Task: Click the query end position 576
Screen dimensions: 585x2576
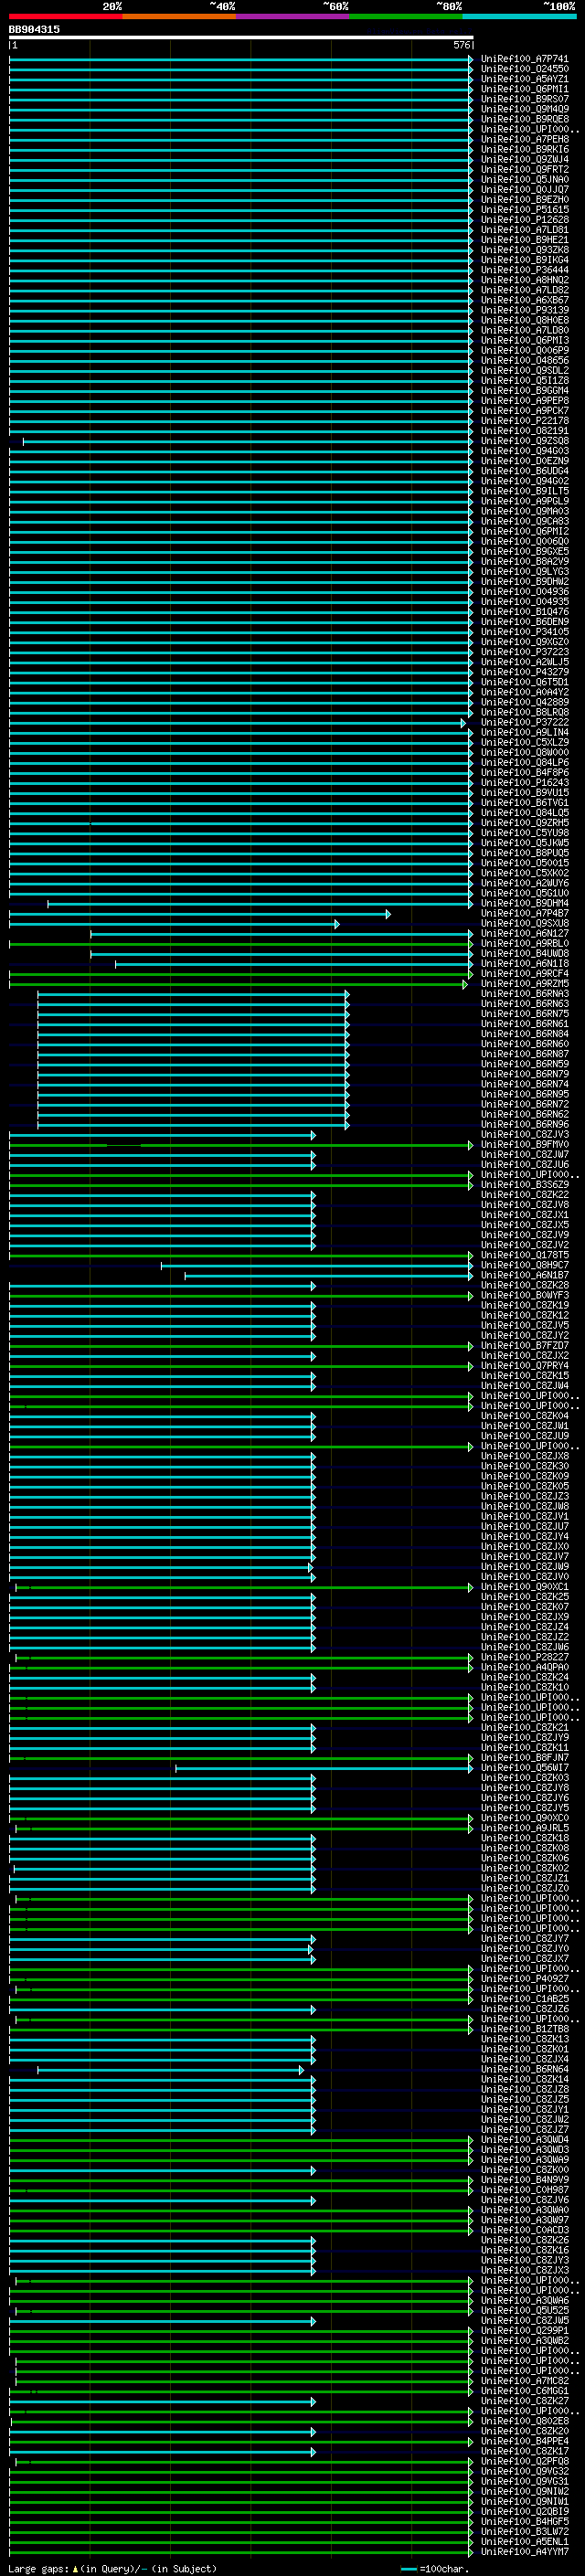Action: (x=462, y=45)
